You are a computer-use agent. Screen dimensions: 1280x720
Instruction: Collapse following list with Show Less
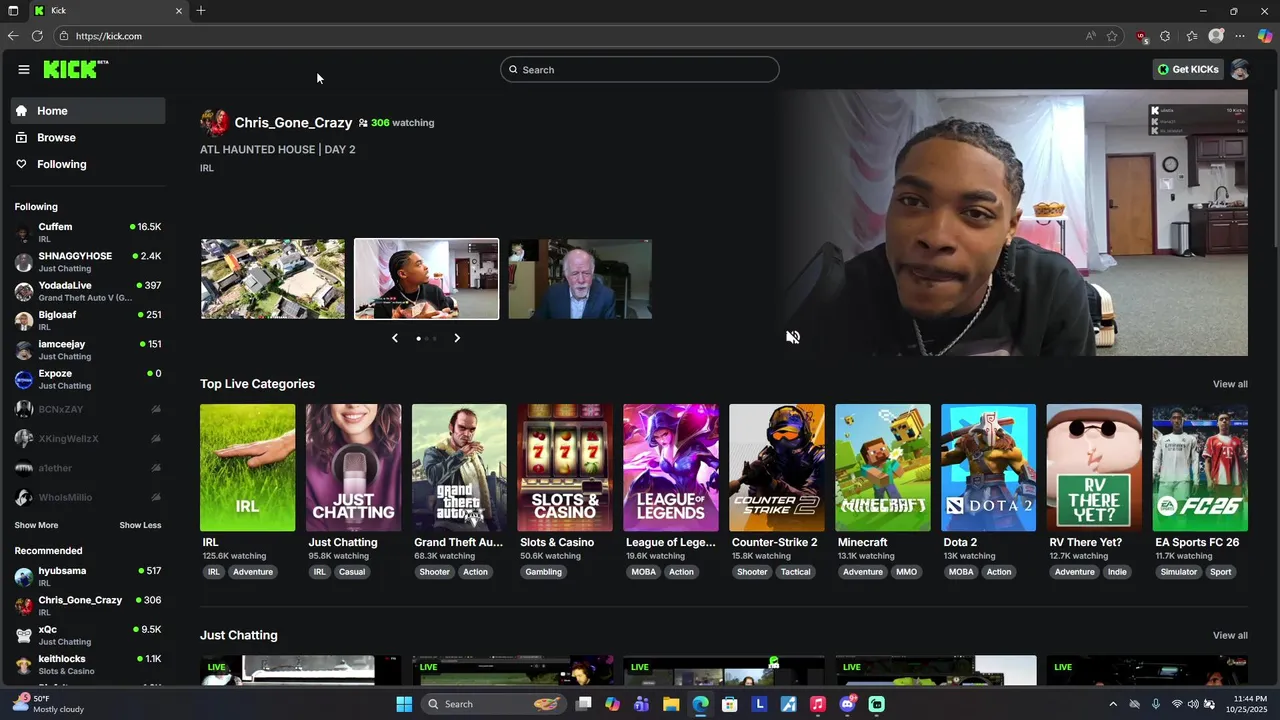tap(140, 525)
